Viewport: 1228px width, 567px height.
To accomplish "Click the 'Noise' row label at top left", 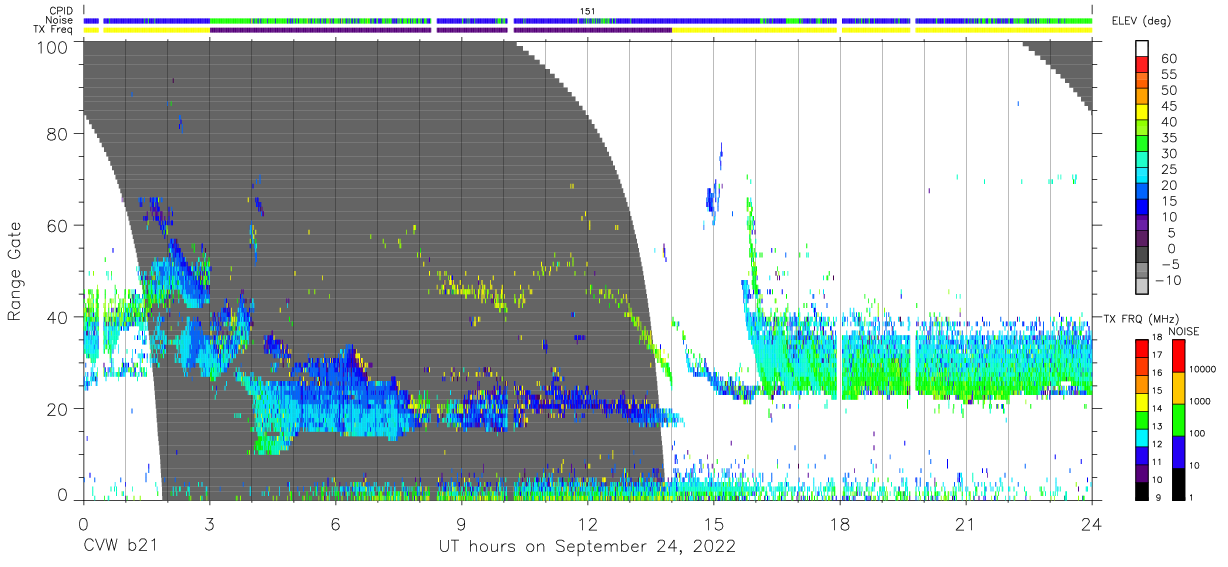I will click(x=59, y=20).
